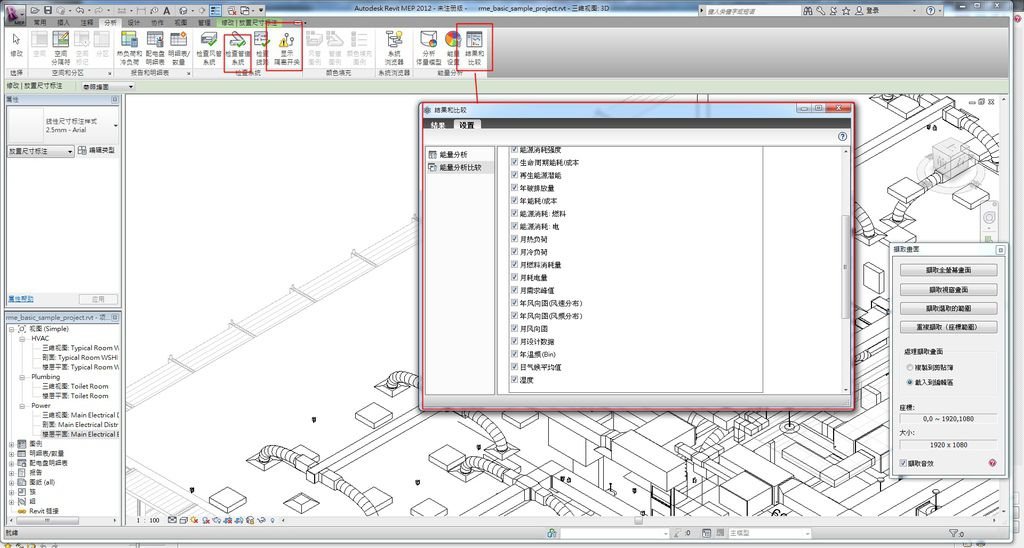Click the 編輯類型 button in properties panel
Viewport: 1024px width, 548px height.
click(96, 150)
